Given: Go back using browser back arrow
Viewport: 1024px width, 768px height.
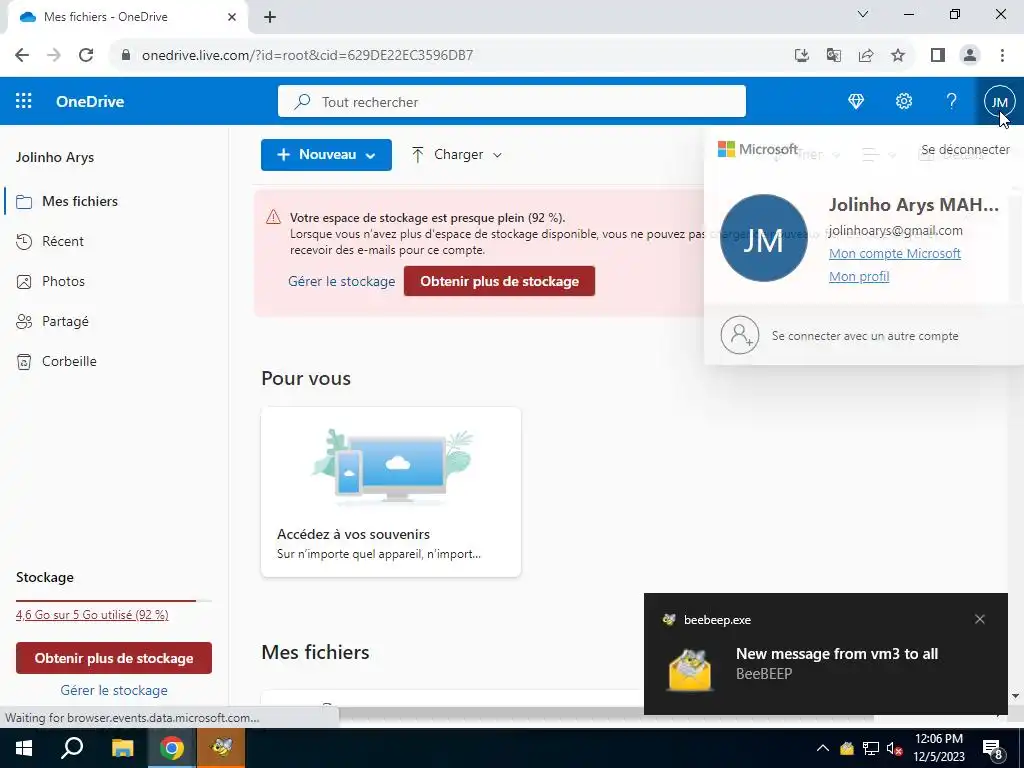Looking at the screenshot, I should pos(22,55).
